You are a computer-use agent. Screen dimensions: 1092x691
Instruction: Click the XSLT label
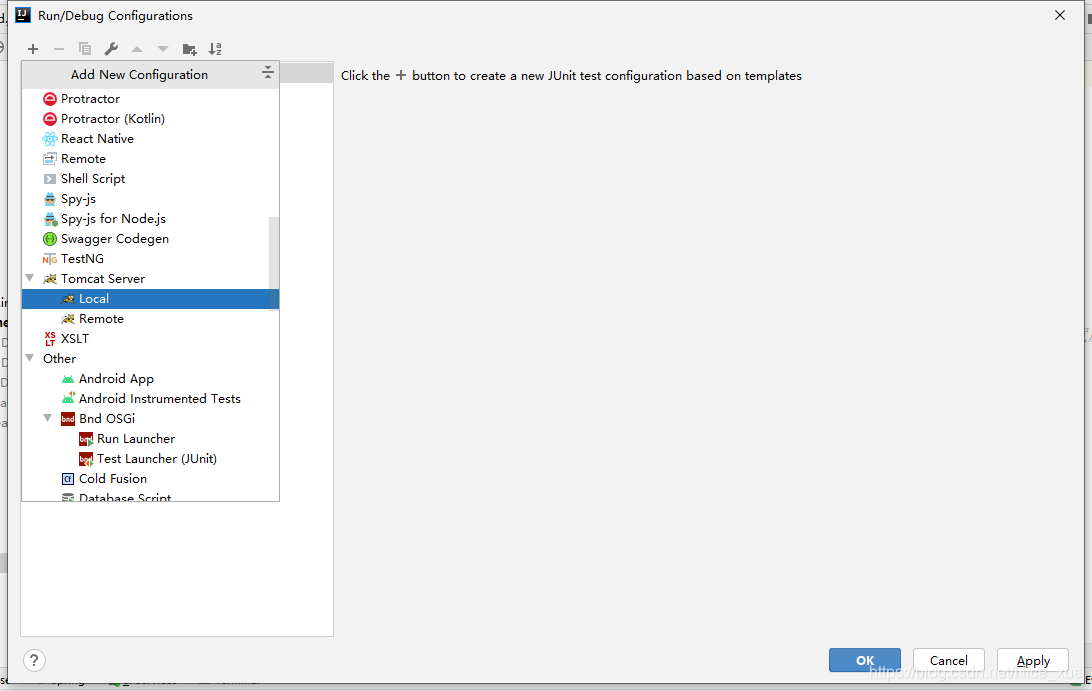tap(75, 339)
